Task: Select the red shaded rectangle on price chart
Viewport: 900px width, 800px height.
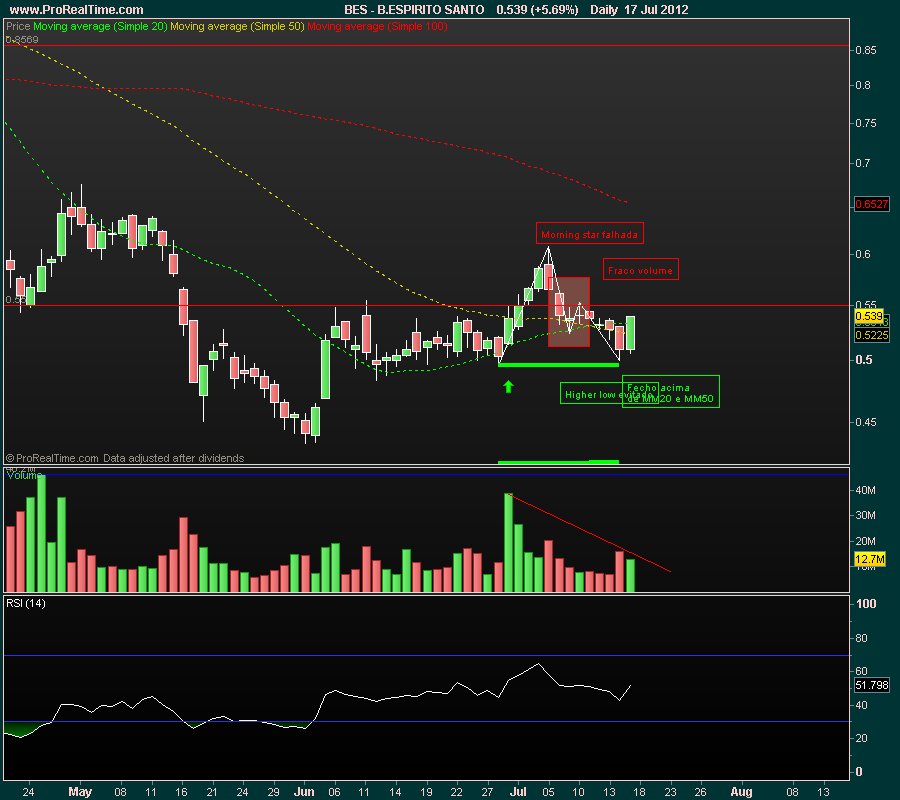Action: pyautogui.click(x=569, y=312)
